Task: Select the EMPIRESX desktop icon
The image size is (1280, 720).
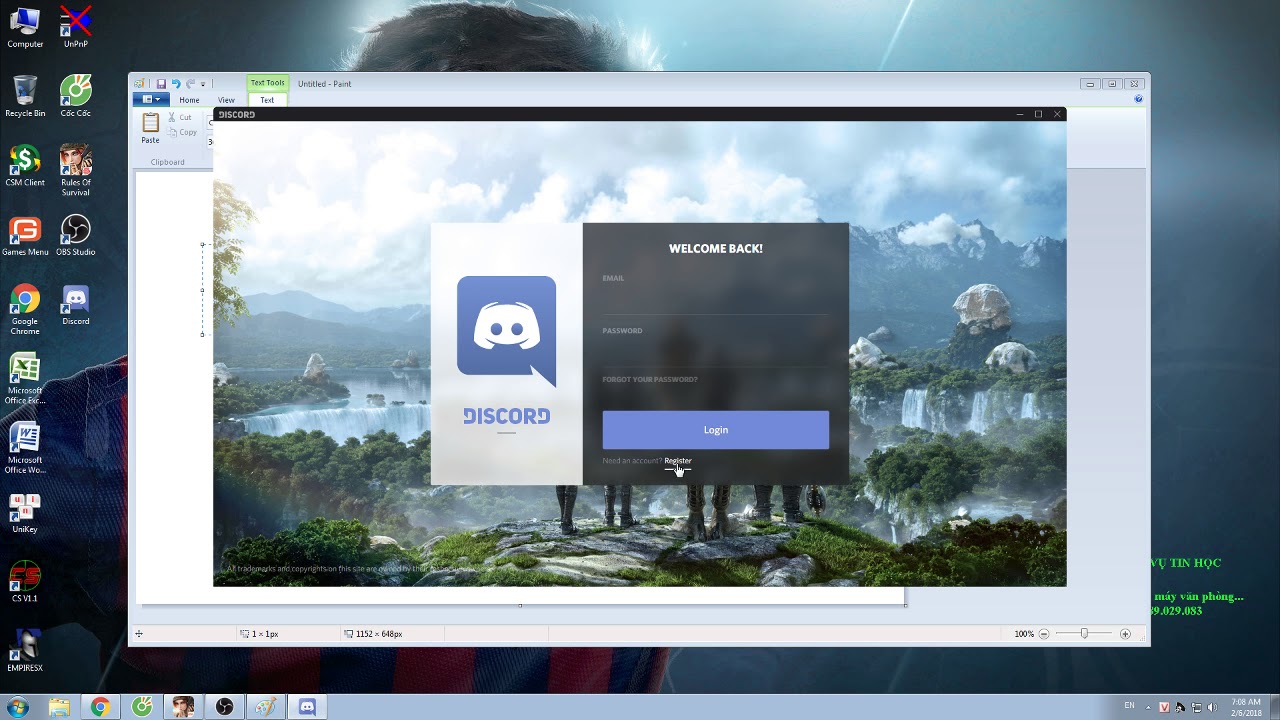Action: 25,651
